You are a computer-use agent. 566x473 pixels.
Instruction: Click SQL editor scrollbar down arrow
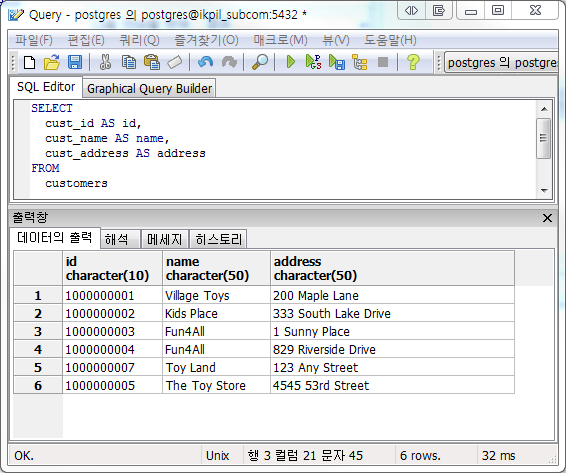coord(544,191)
